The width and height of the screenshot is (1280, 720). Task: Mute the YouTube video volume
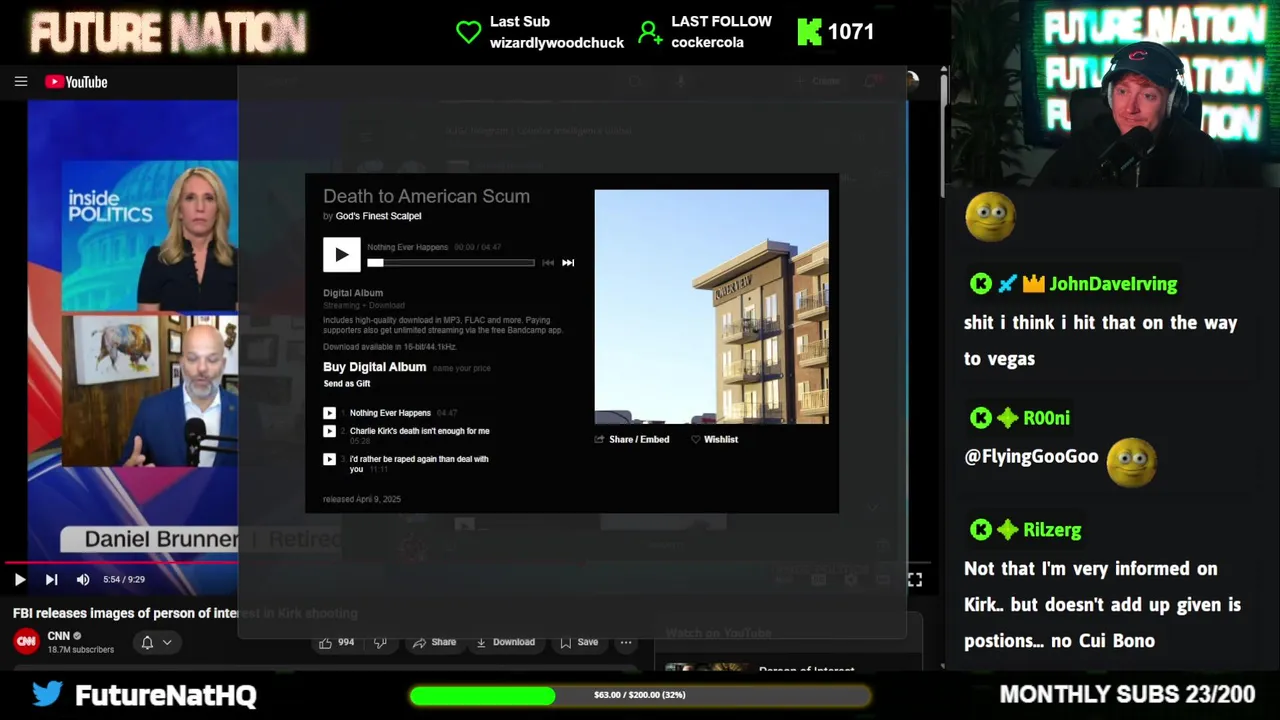(x=83, y=579)
